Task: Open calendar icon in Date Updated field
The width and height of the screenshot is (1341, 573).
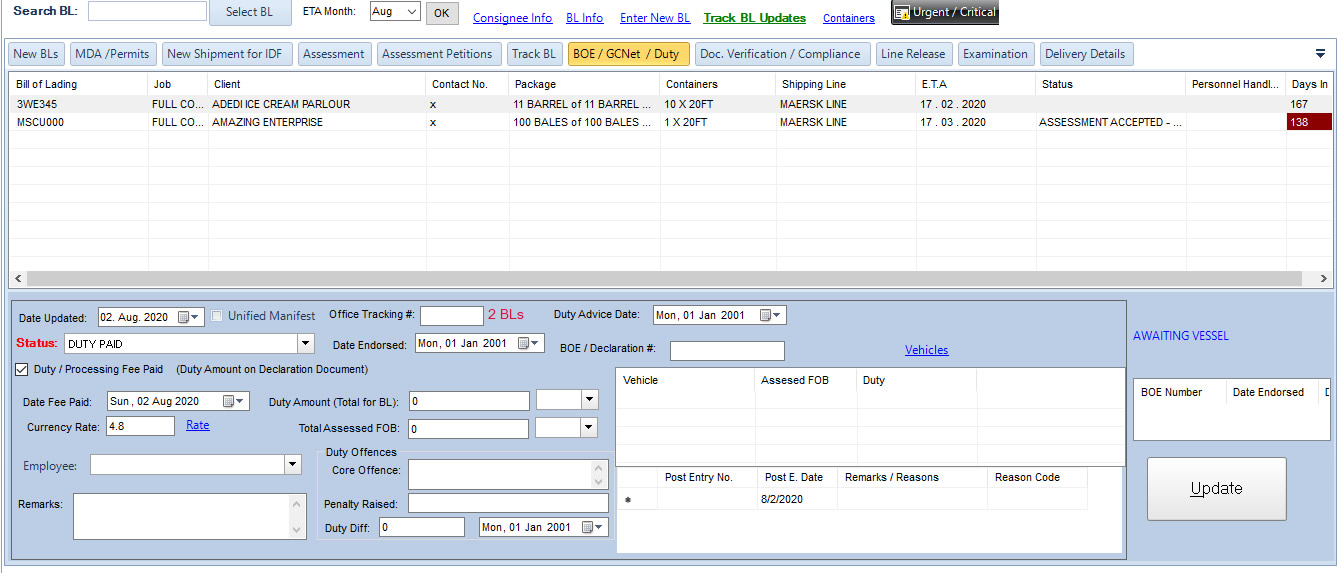Action: 184,317
